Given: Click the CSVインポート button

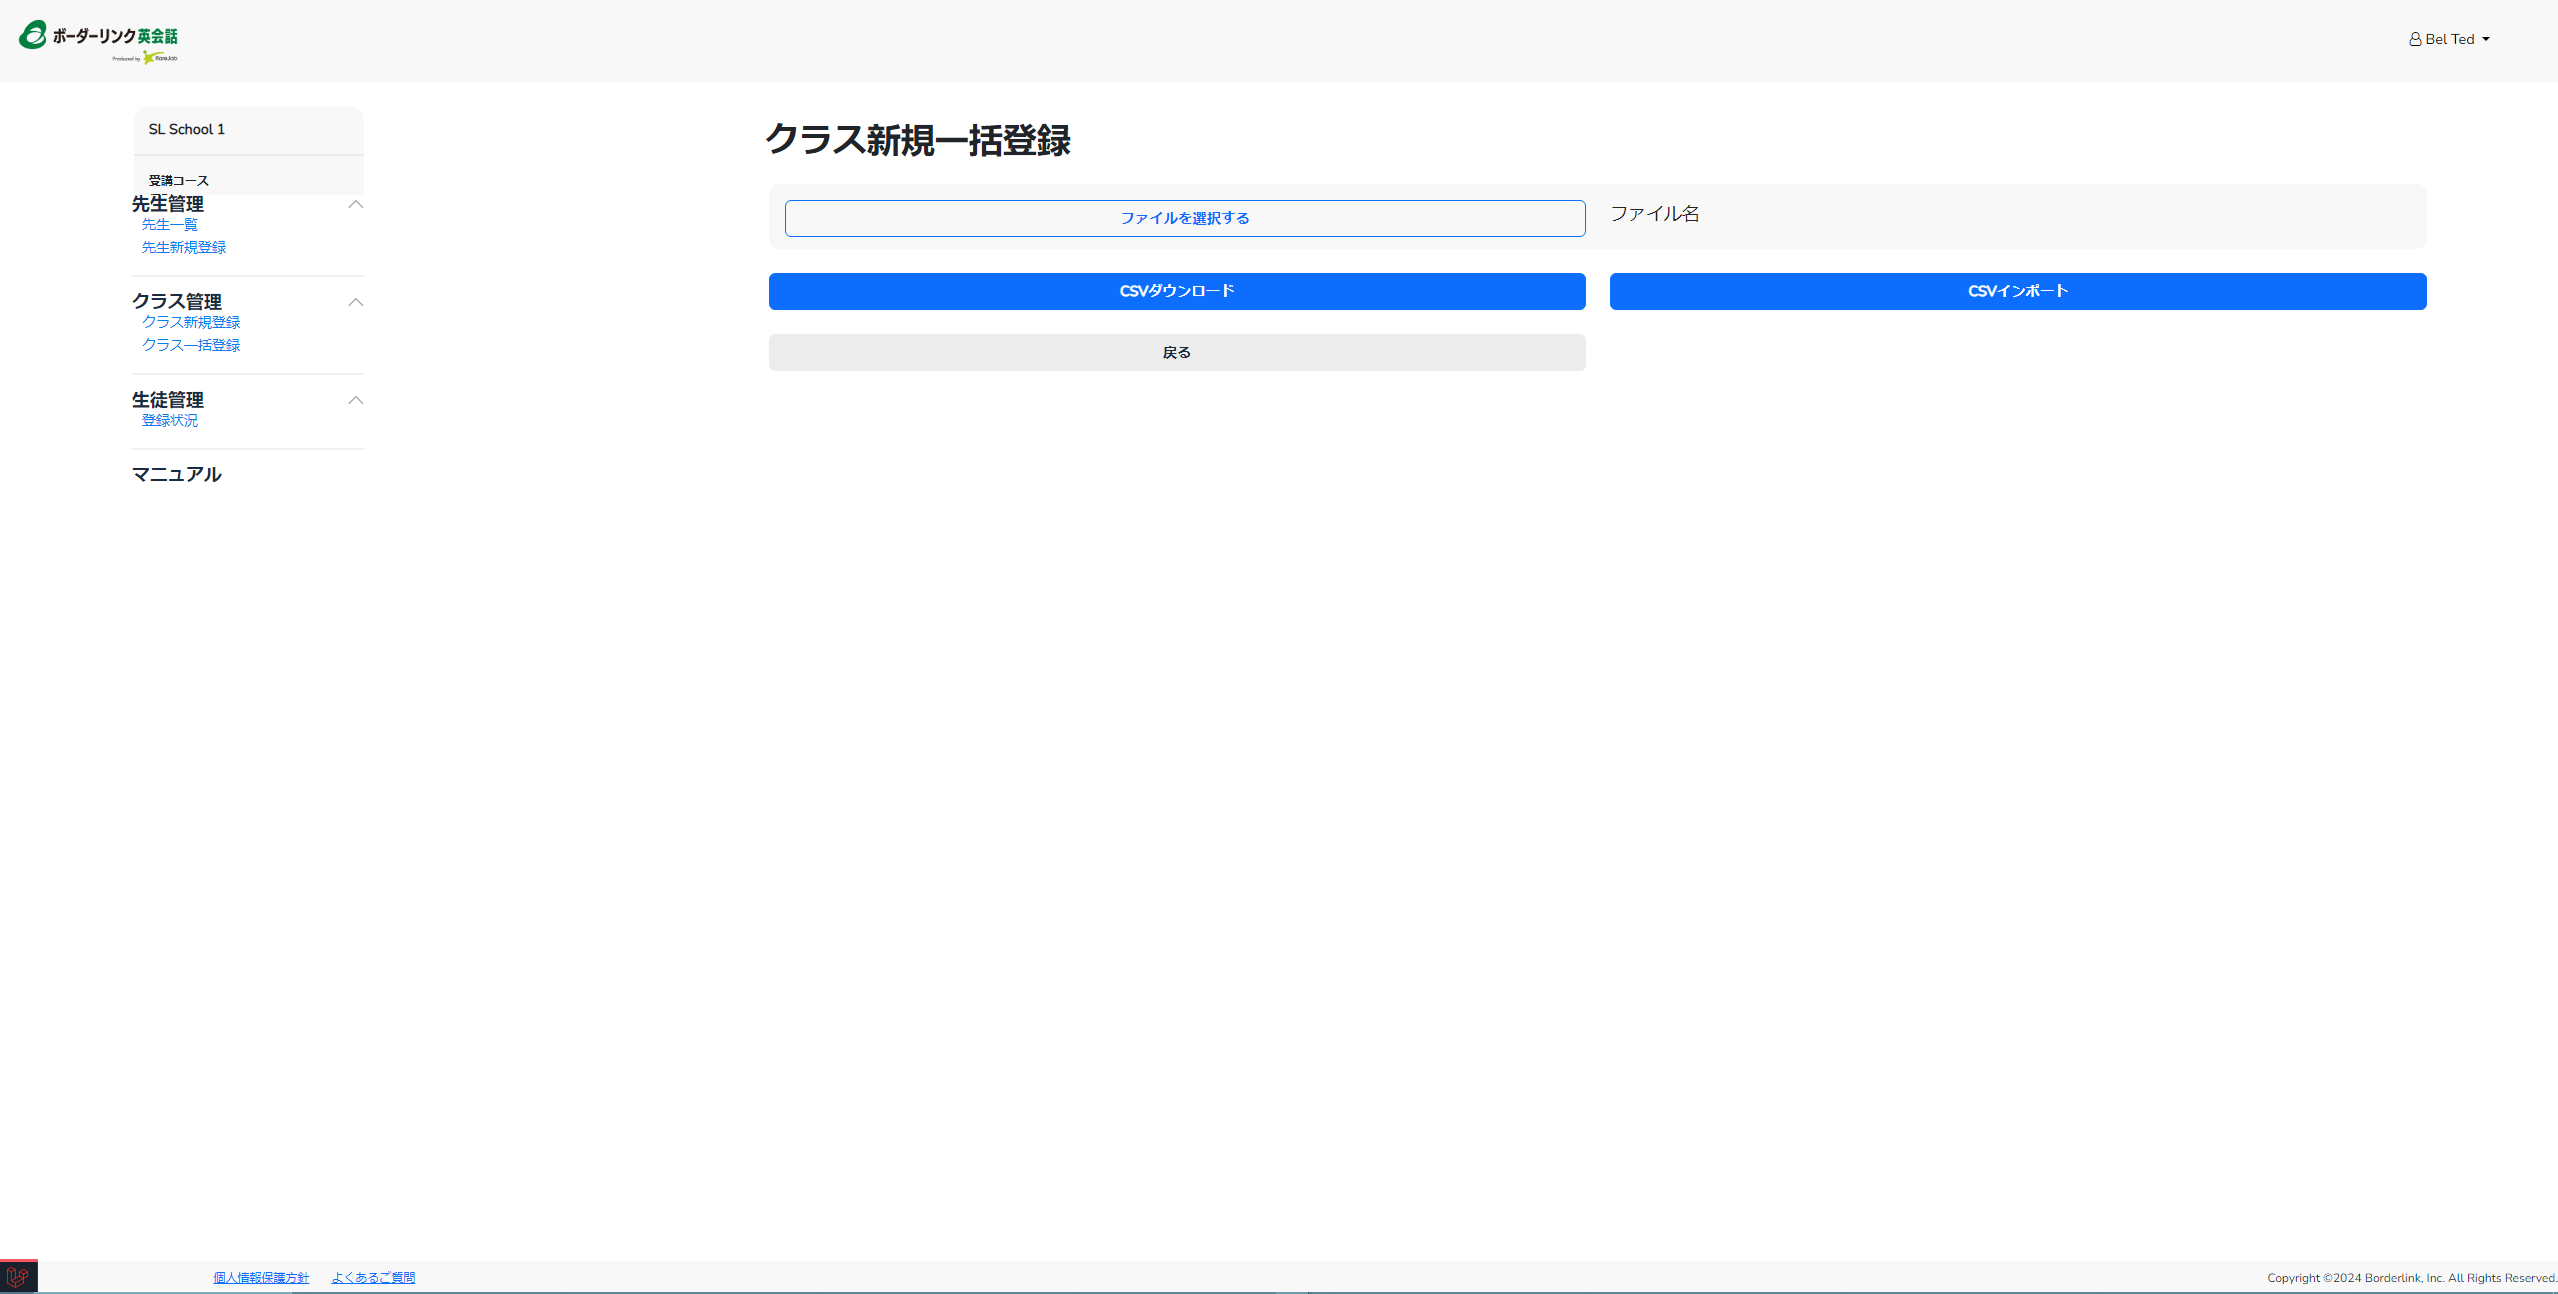Looking at the screenshot, I should tap(2018, 291).
